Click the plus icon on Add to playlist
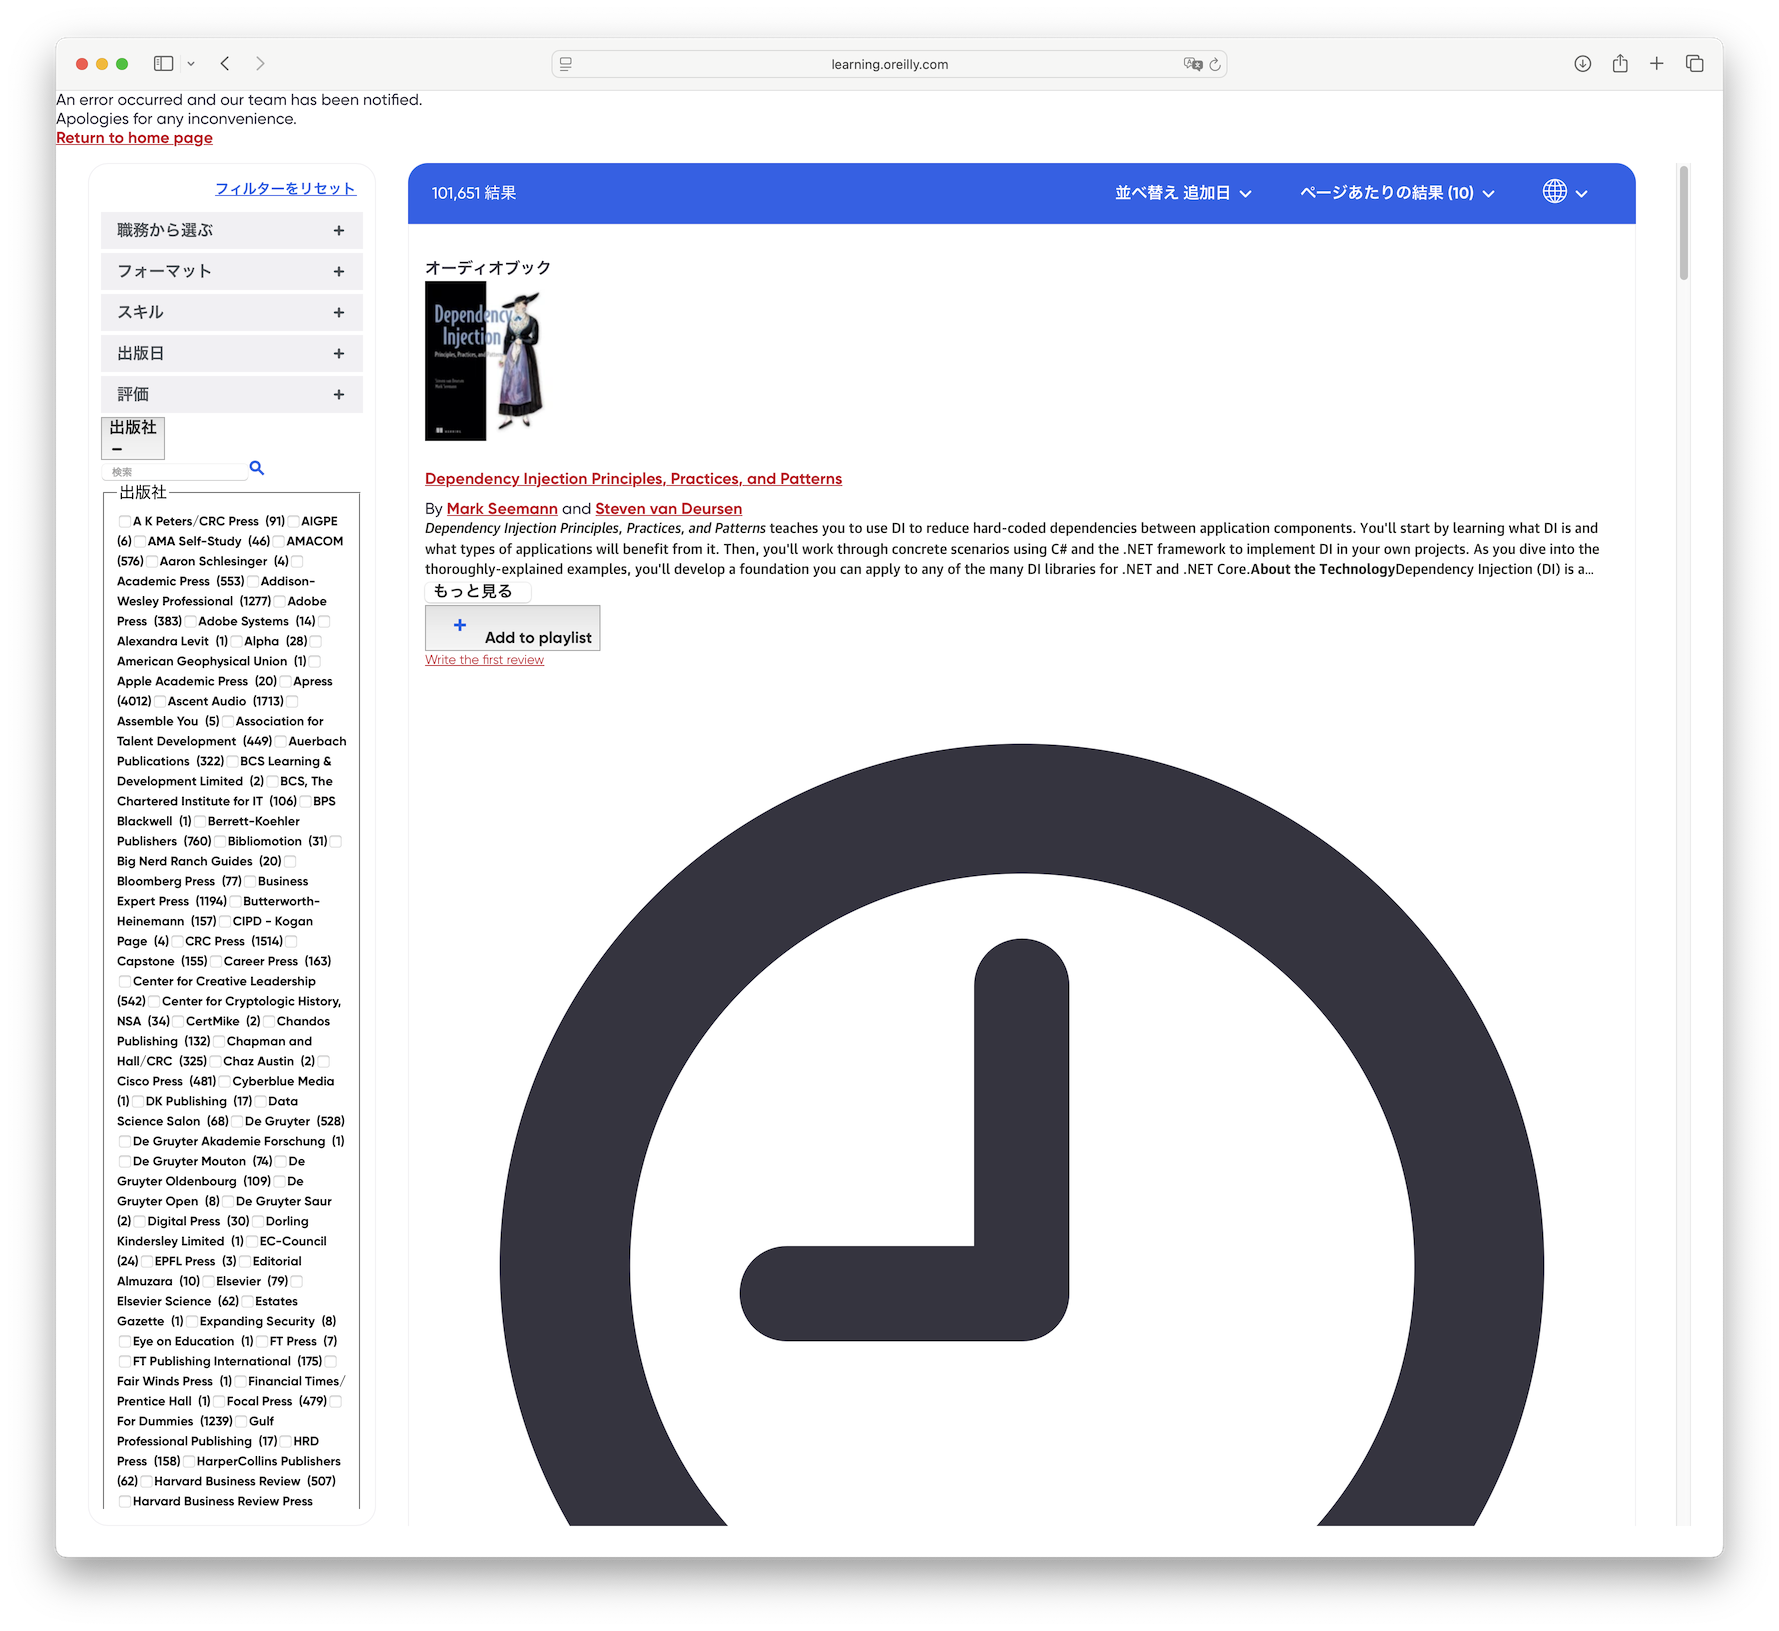1779x1631 pixels. tap(460, 625)
